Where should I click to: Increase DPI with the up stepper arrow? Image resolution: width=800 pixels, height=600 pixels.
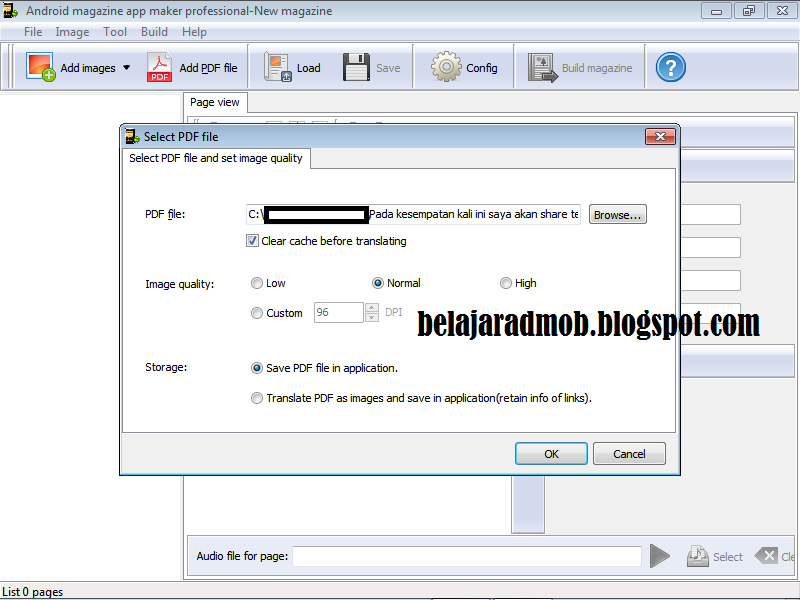pyautogui.click(x=372, y=308)
